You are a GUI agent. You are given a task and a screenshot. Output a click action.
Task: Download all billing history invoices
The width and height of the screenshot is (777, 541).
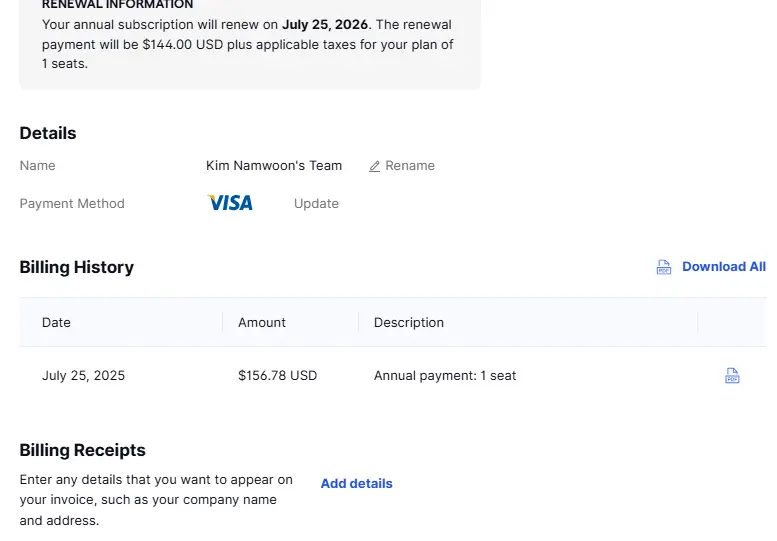pos(723,267)
